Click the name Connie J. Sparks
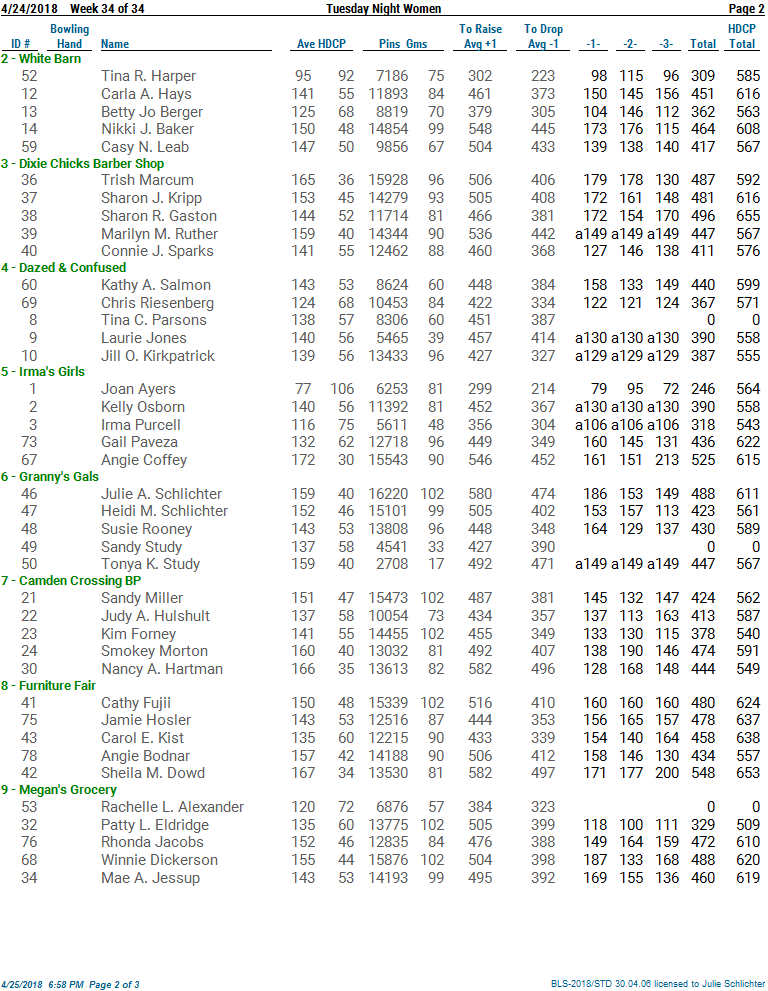 [x=157, y=251]
